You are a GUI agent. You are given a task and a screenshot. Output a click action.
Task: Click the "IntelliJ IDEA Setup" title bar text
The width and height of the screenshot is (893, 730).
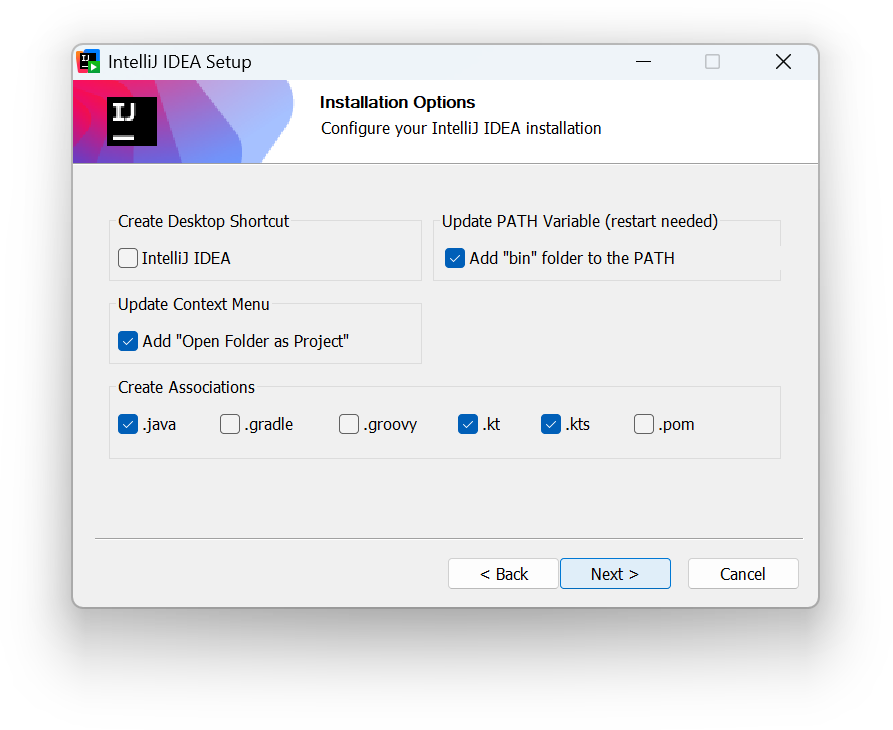pyautogui.click(x=179, y=61)
